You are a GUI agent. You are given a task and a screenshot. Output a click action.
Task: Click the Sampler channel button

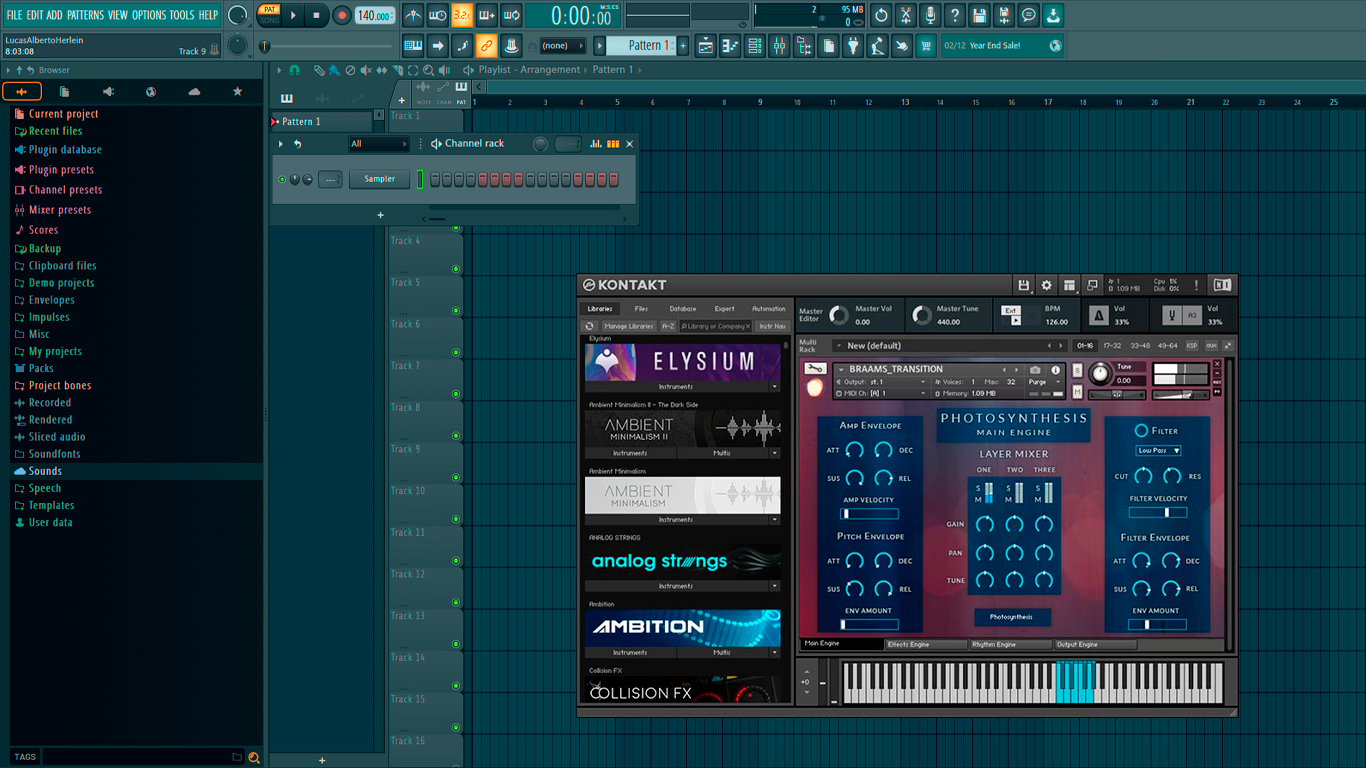click(379, 179)
